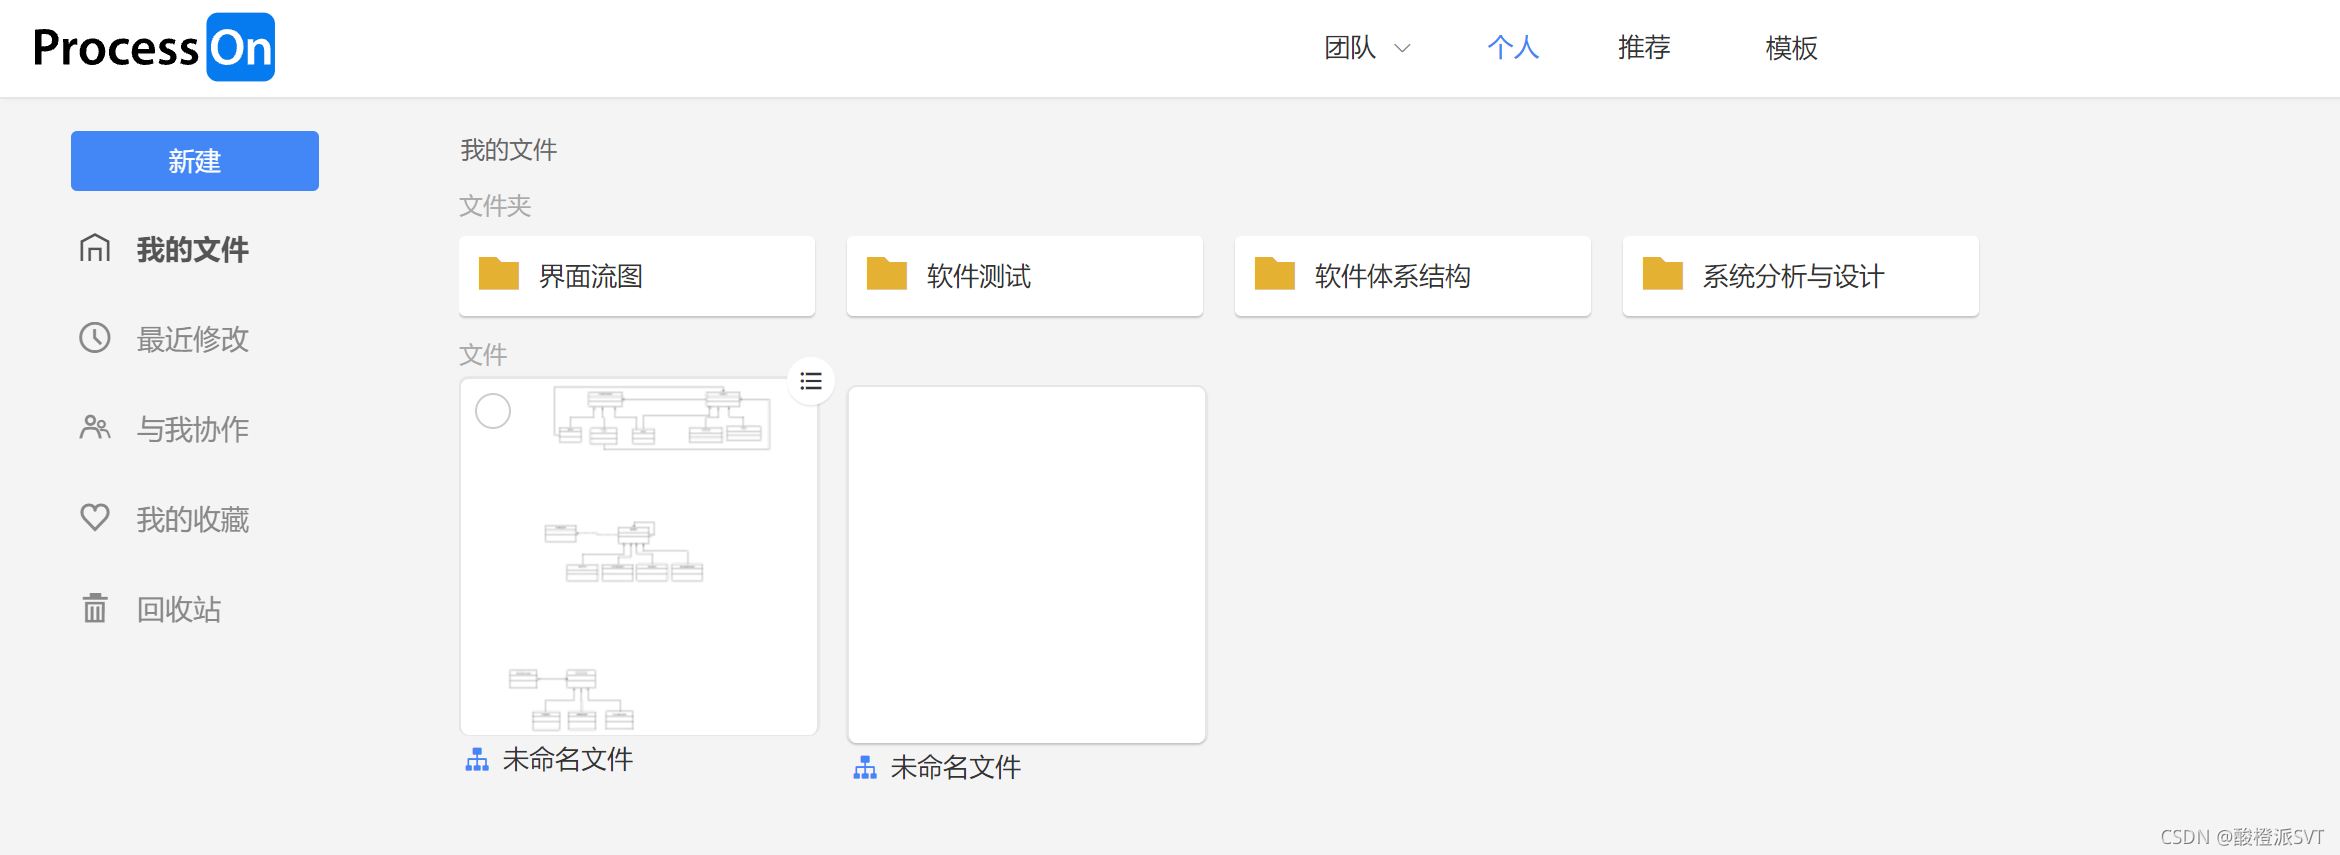This screenshot has width=2340, height=855.
Task: Click the trash icon beside 回收站
Action: (95, 608)
